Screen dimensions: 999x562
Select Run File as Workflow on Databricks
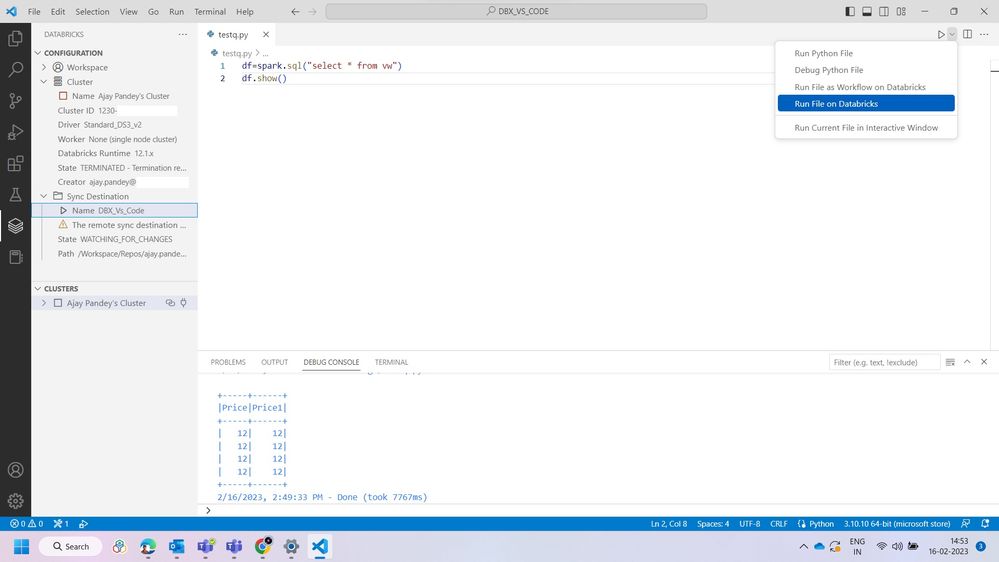coord(859,87)
